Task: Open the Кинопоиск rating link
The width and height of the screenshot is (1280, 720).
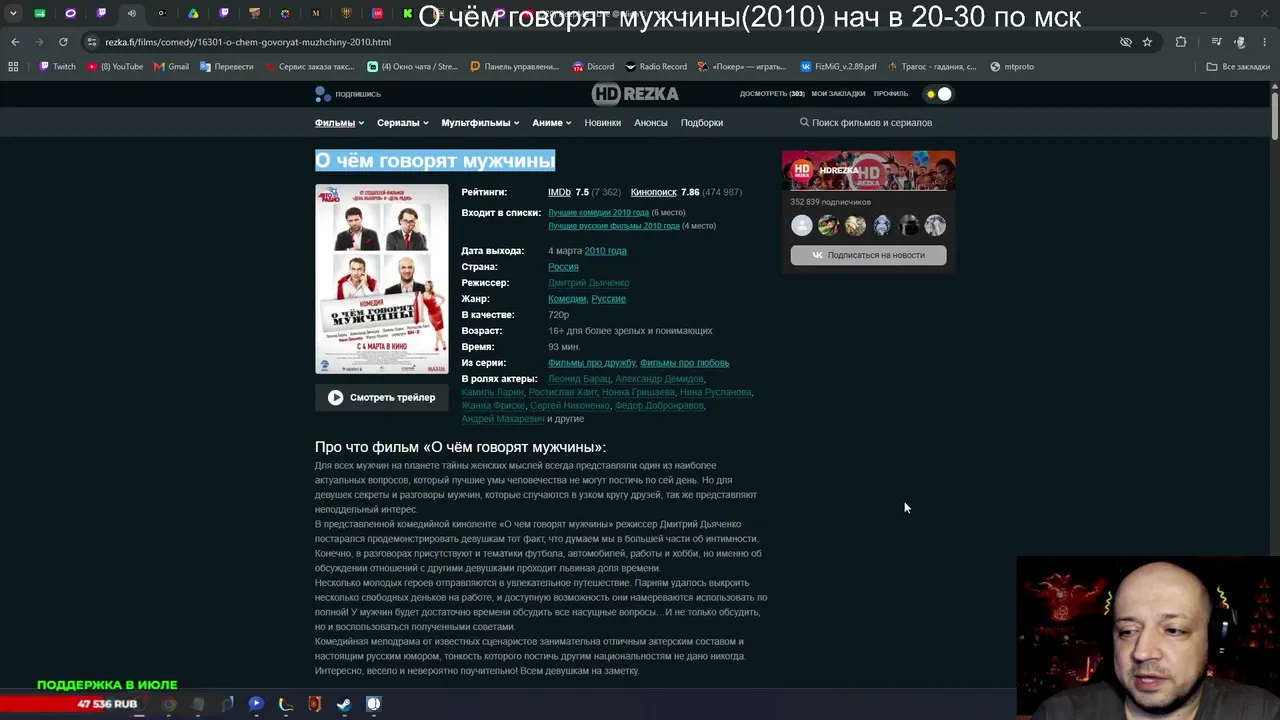Action: (654, 192)
